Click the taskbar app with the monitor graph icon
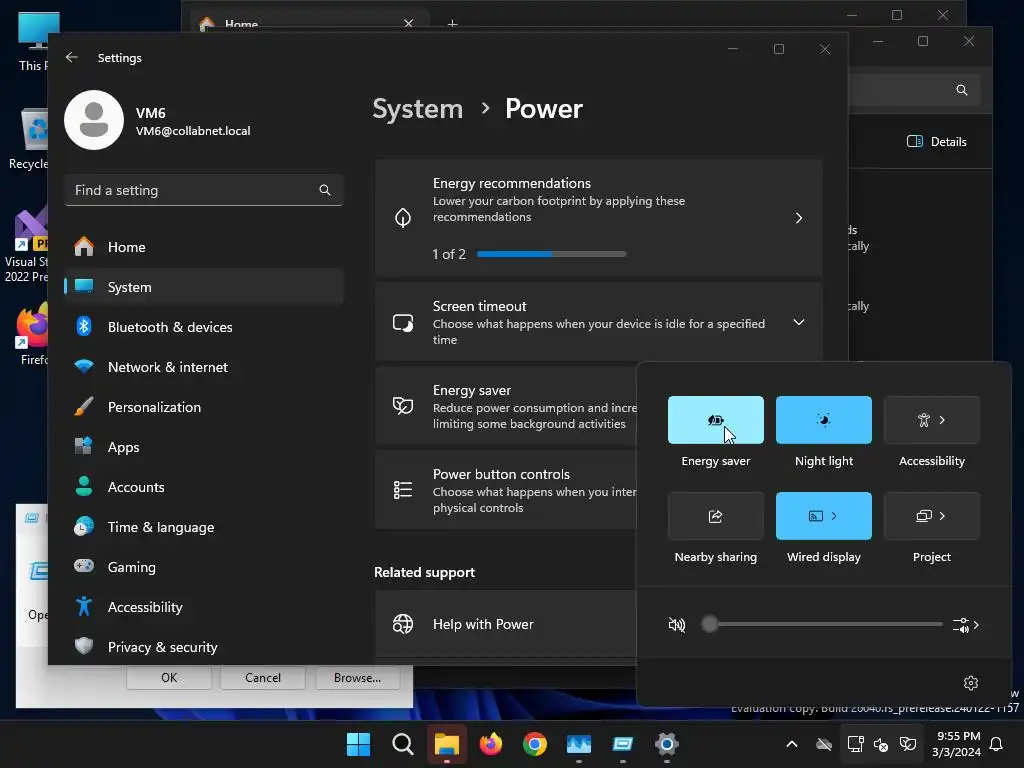This screenshot has width=1024, height=768. [x=579, y=744]
